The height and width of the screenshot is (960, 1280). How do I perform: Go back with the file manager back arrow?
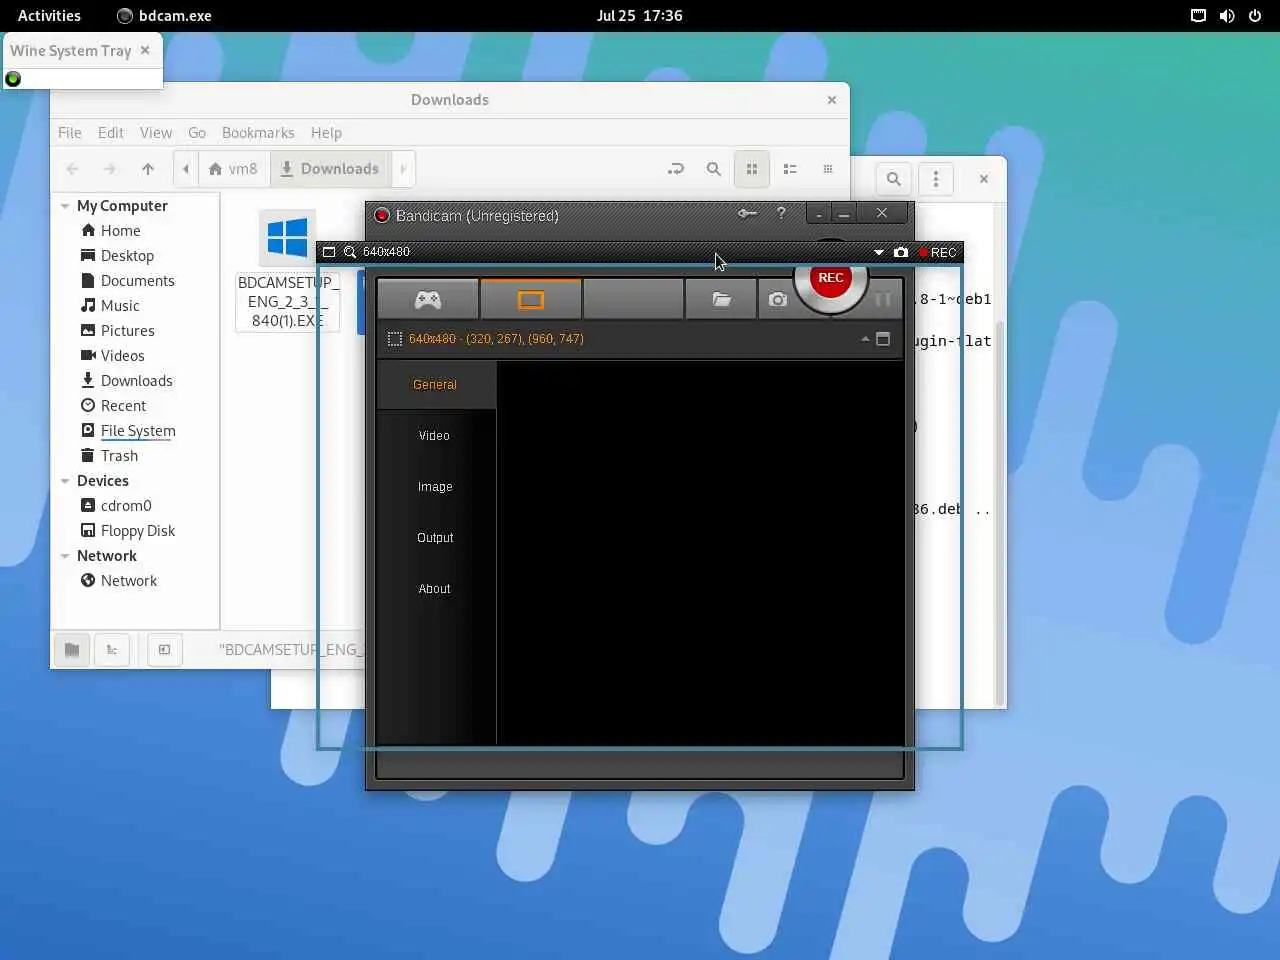pos(72,169)
